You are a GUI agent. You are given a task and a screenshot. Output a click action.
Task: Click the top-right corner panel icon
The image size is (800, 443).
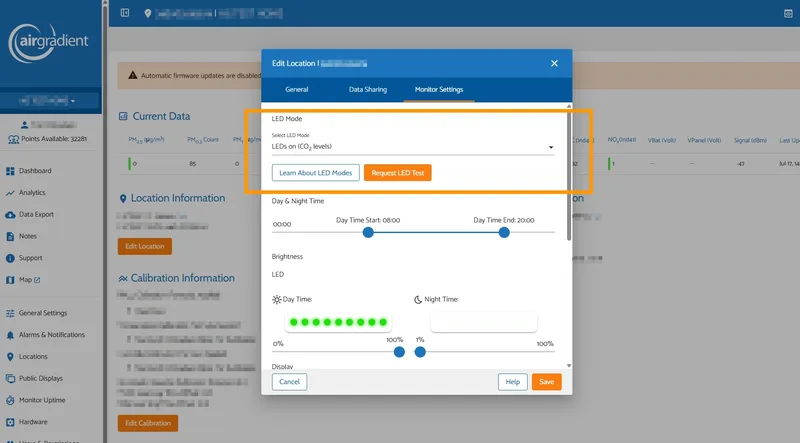[788, 13]
